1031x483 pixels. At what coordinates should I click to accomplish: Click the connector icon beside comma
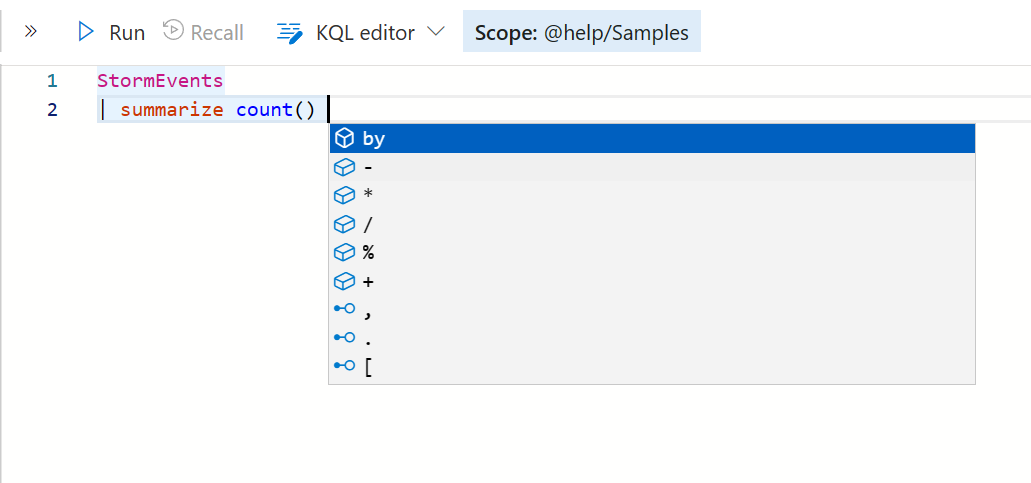tap(345, 308)
